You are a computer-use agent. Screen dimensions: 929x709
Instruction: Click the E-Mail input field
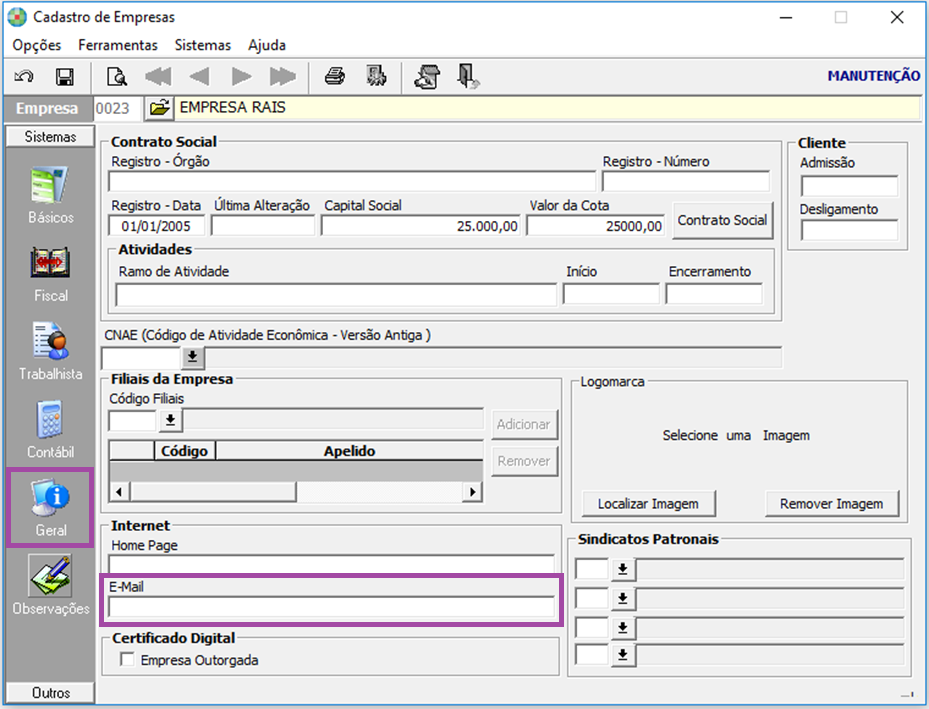(x=331, y=608)
